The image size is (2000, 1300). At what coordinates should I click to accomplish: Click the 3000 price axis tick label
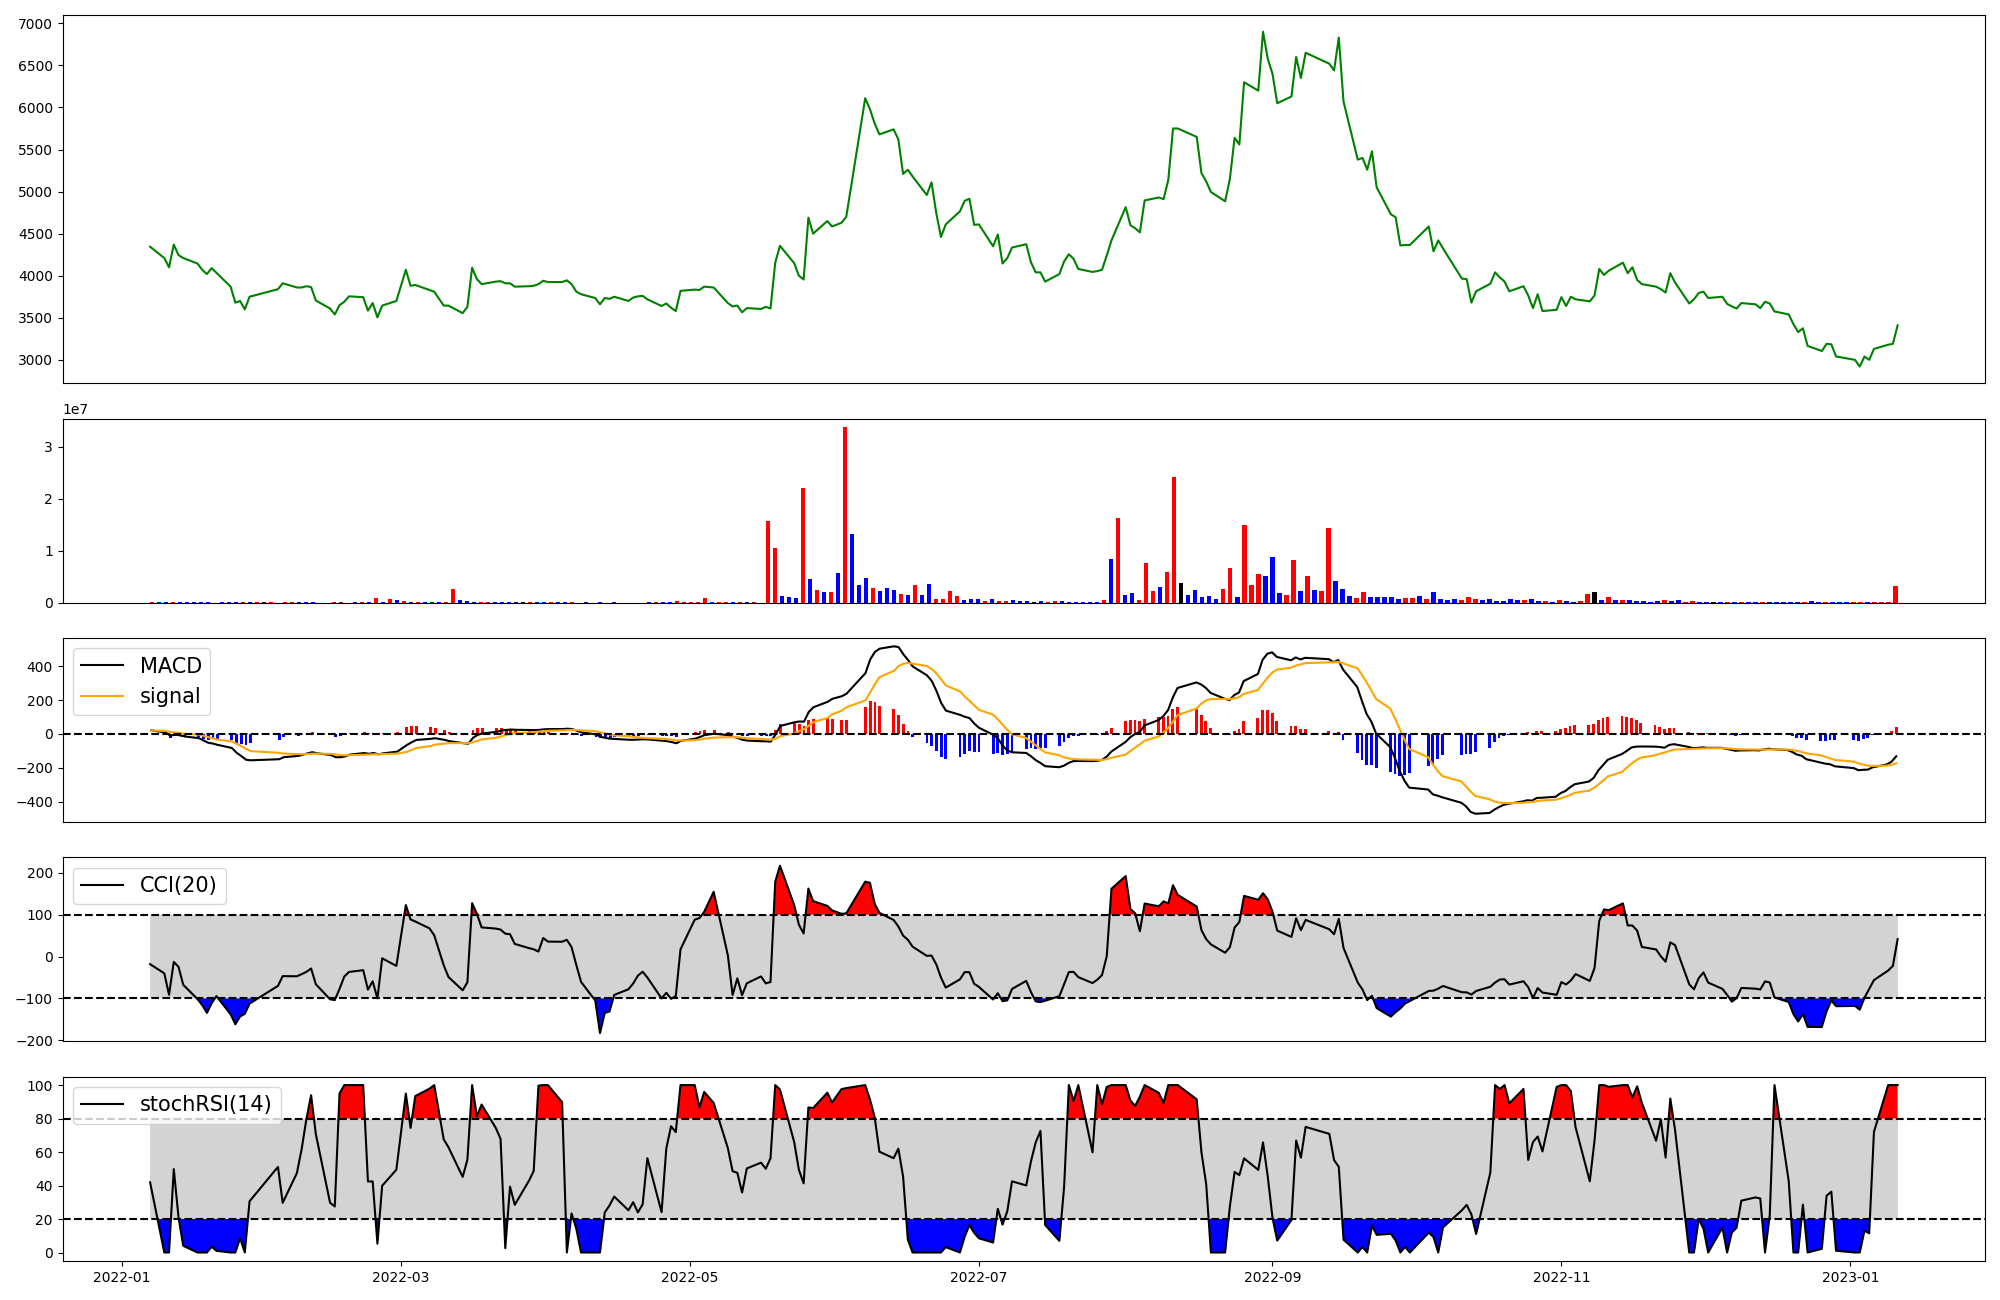point(37,361)
